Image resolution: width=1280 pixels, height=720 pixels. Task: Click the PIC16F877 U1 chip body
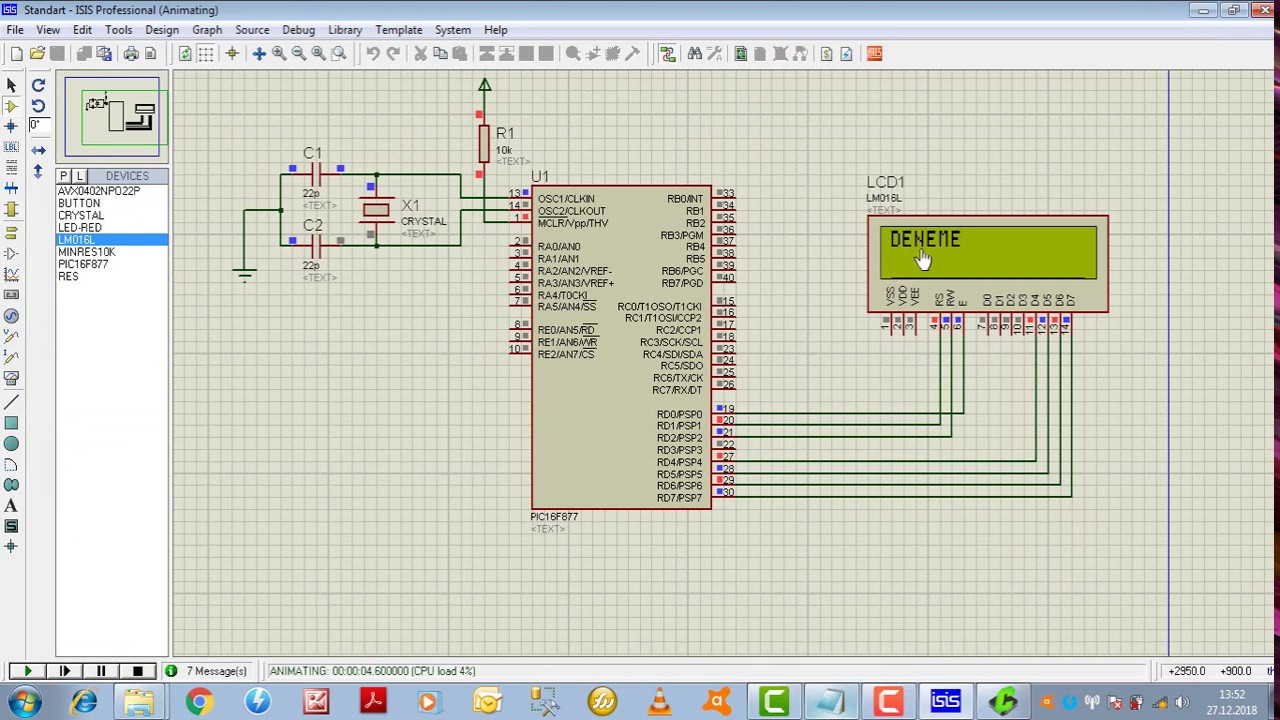tap(621, 347)
